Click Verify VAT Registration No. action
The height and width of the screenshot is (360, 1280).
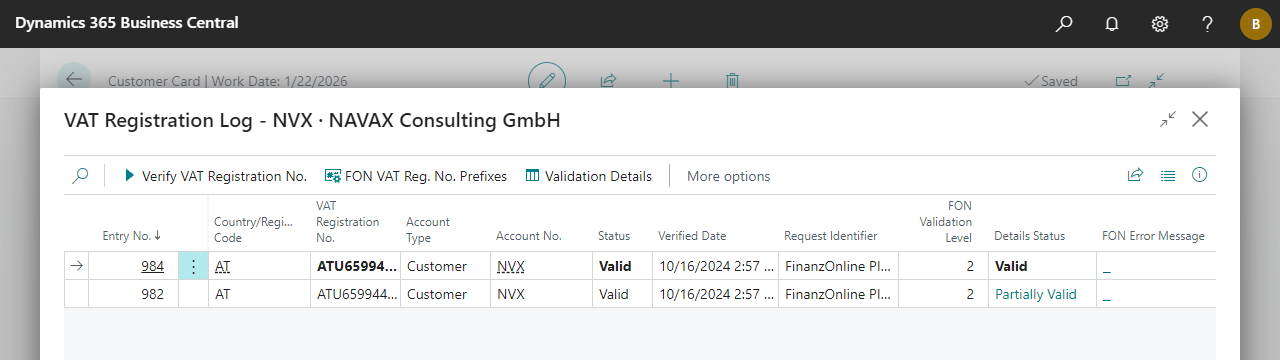click(215, 176)
